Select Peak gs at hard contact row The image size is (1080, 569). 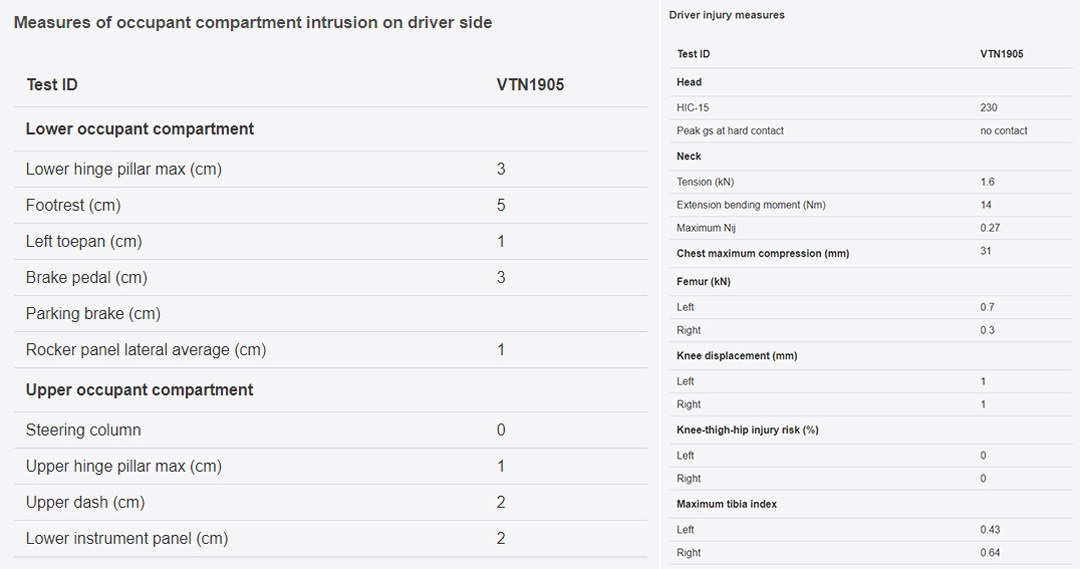[x=730, y=131]
